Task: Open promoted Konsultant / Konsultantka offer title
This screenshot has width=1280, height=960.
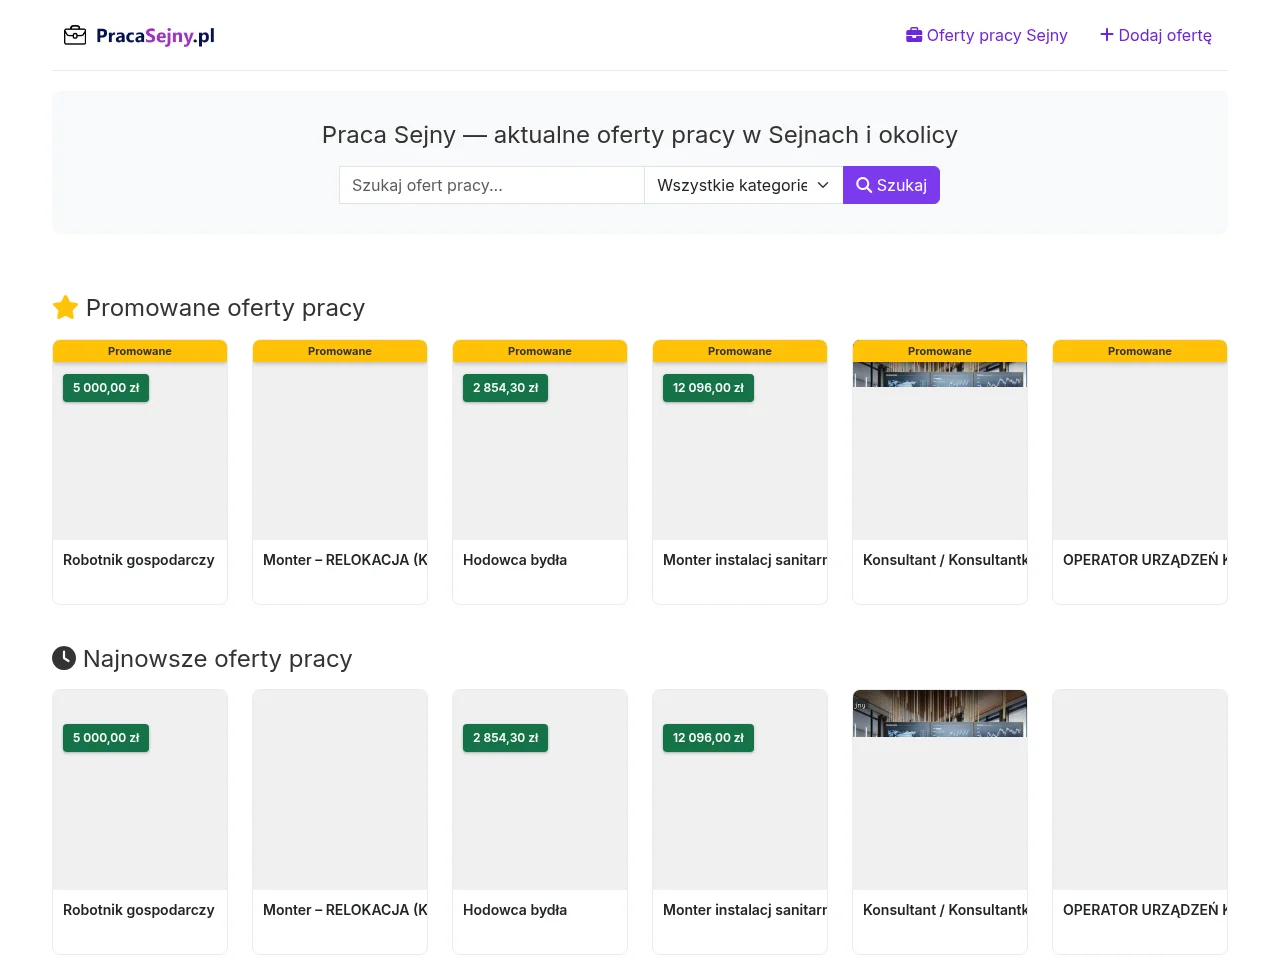Action: click(945, 560)
